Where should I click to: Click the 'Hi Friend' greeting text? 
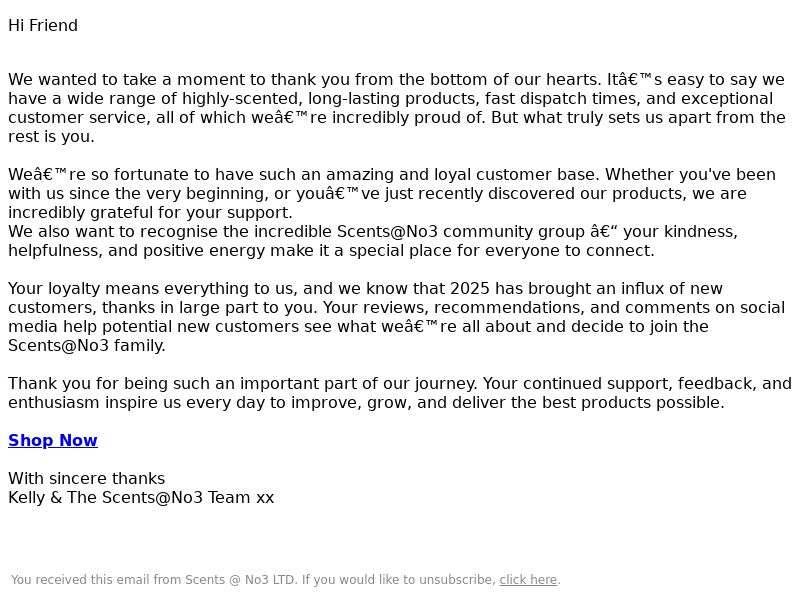point(43,26)
